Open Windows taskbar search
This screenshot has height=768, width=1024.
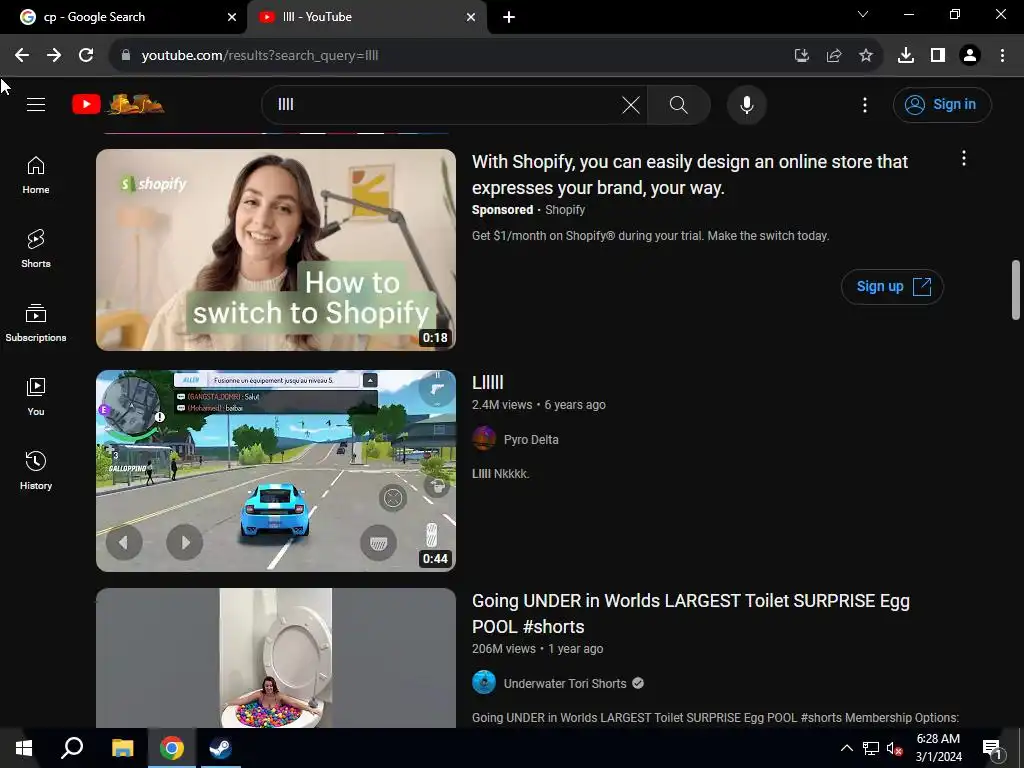pos(72,748)
